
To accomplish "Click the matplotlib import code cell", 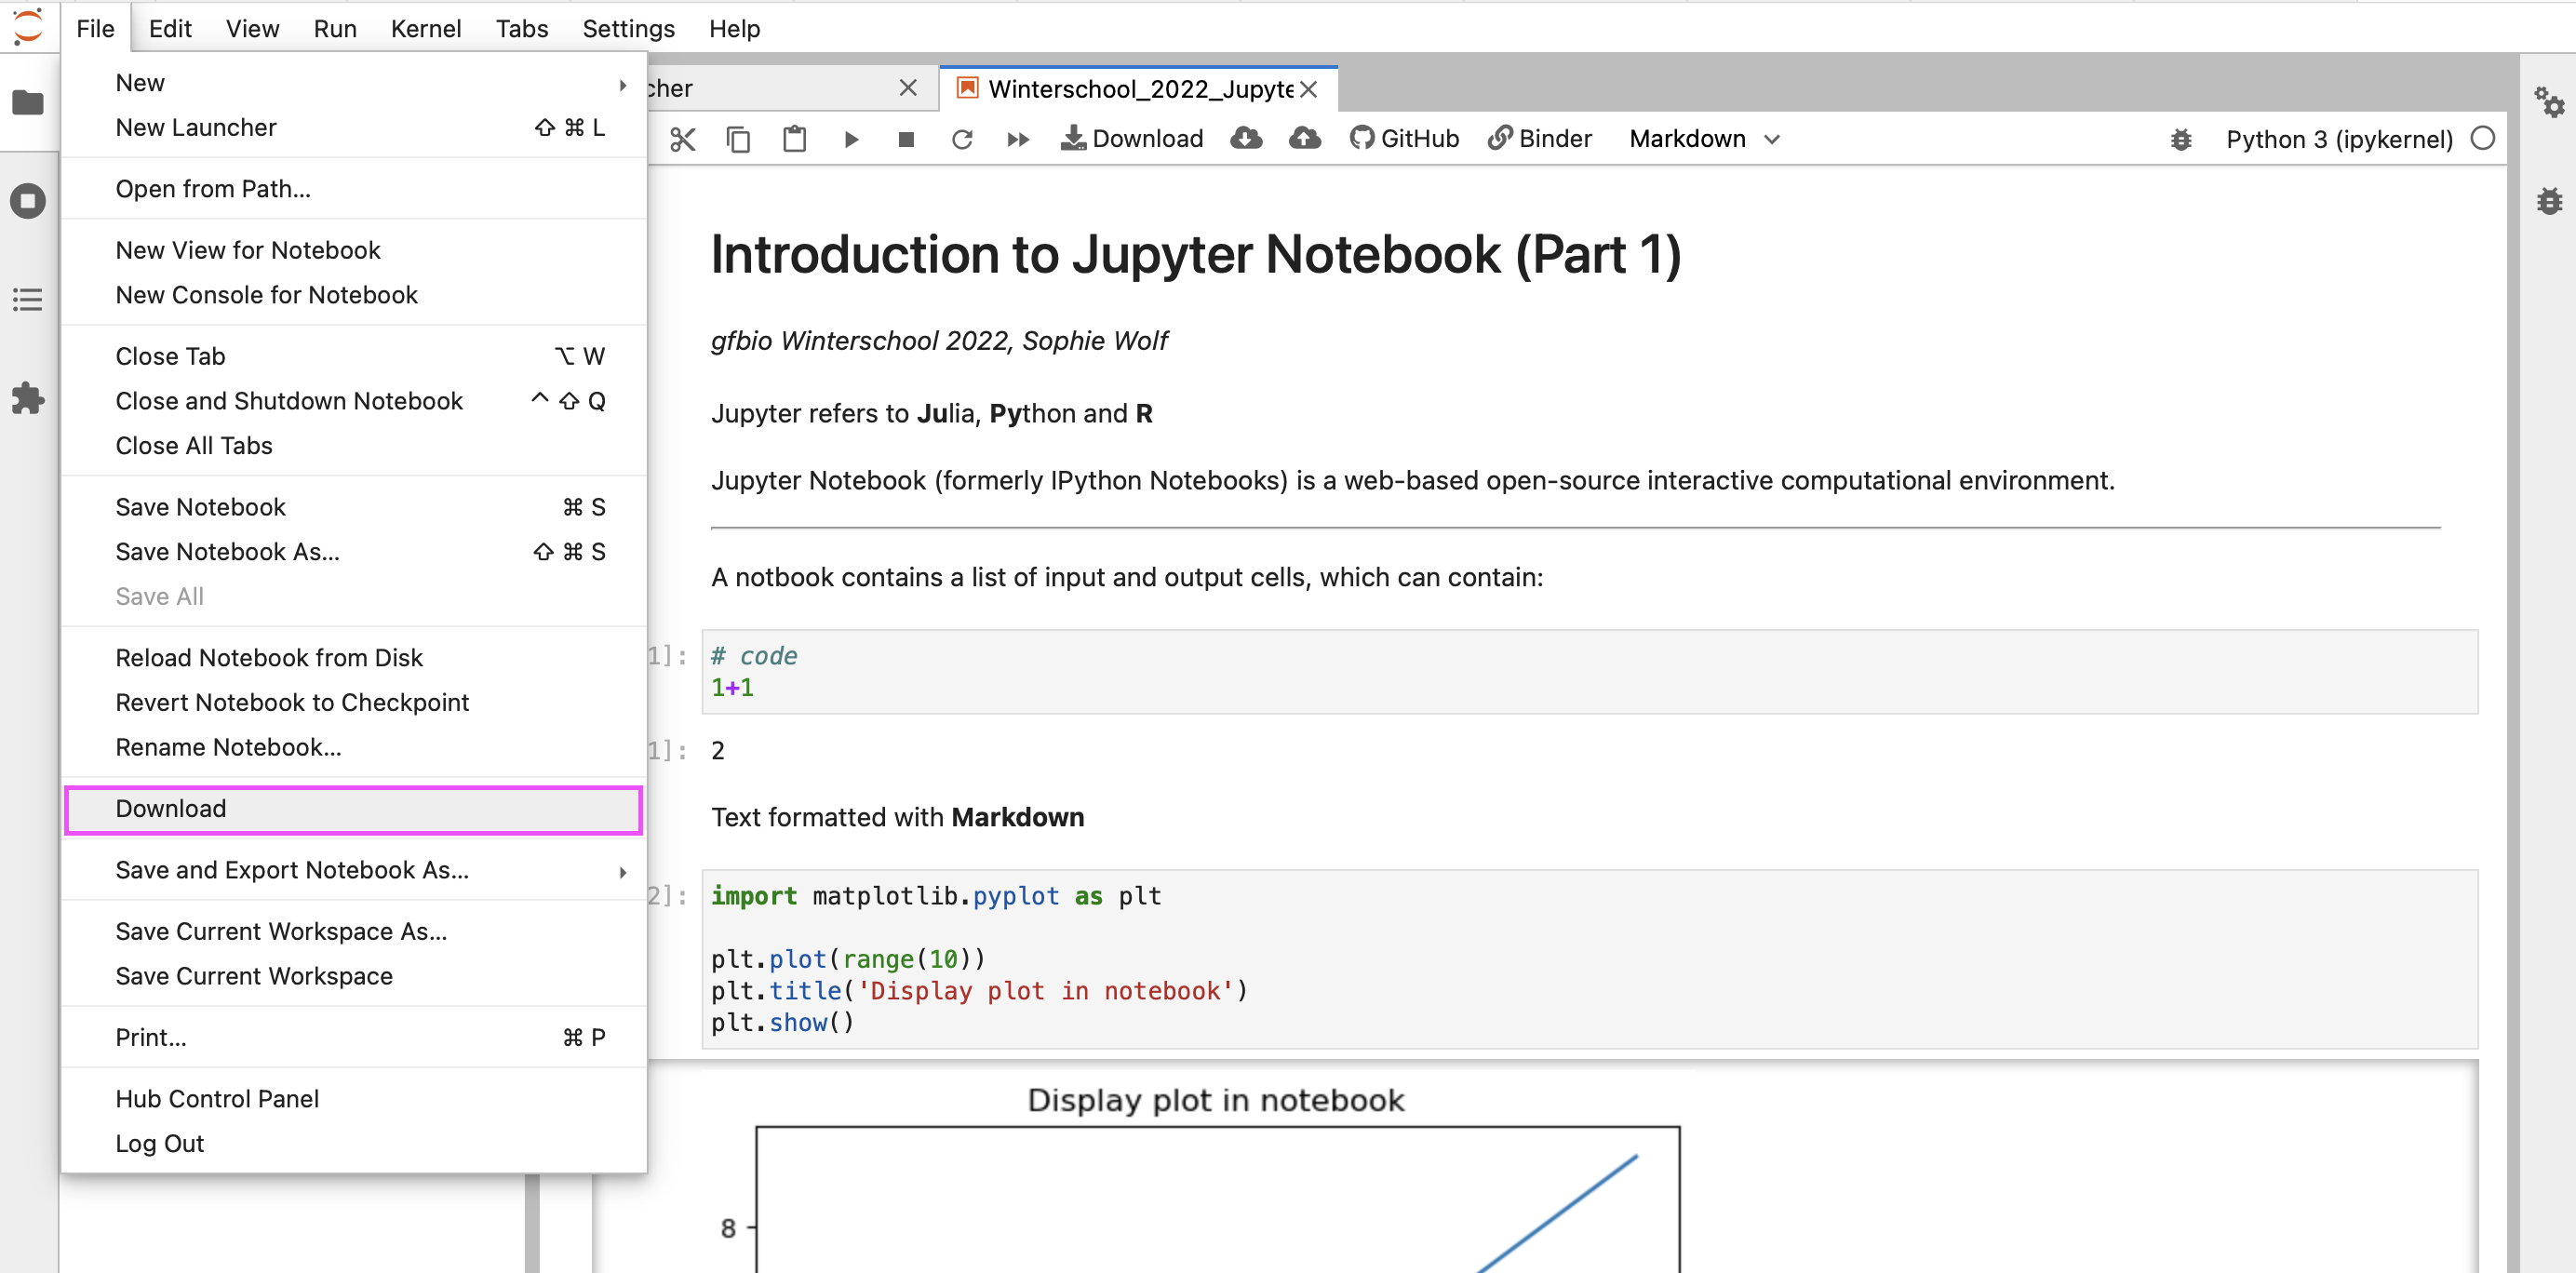I will (x=1589, y=959).
